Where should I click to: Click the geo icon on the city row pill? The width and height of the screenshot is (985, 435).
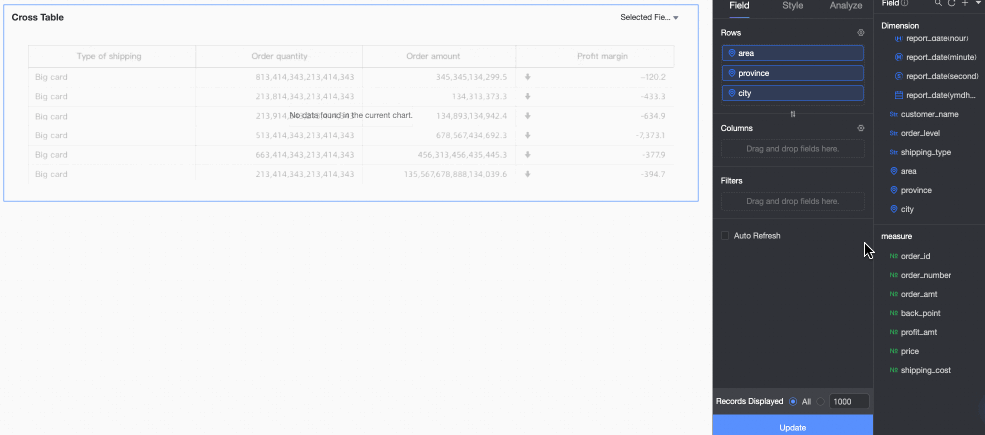pos(732,93)
